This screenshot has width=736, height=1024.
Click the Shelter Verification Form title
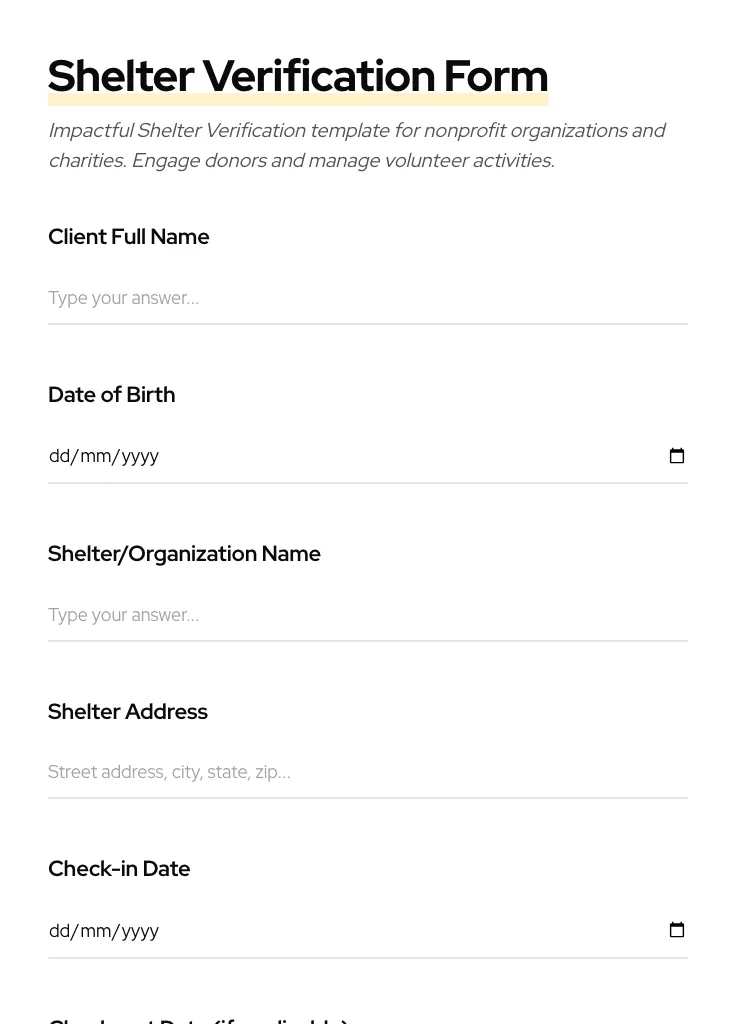point(298,75)
